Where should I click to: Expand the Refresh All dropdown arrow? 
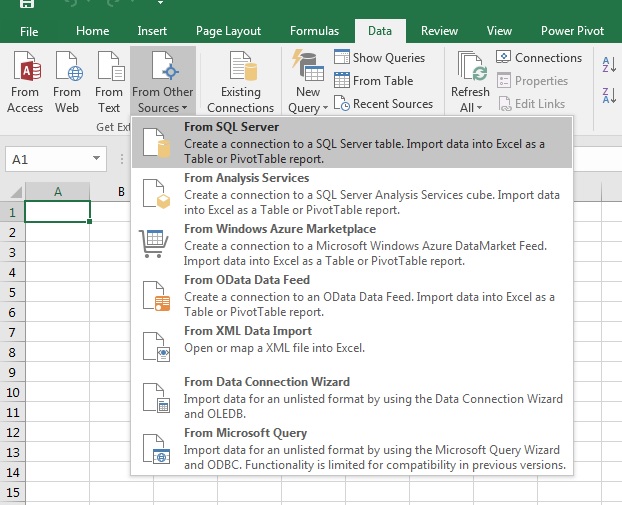[x=480, y=108]
